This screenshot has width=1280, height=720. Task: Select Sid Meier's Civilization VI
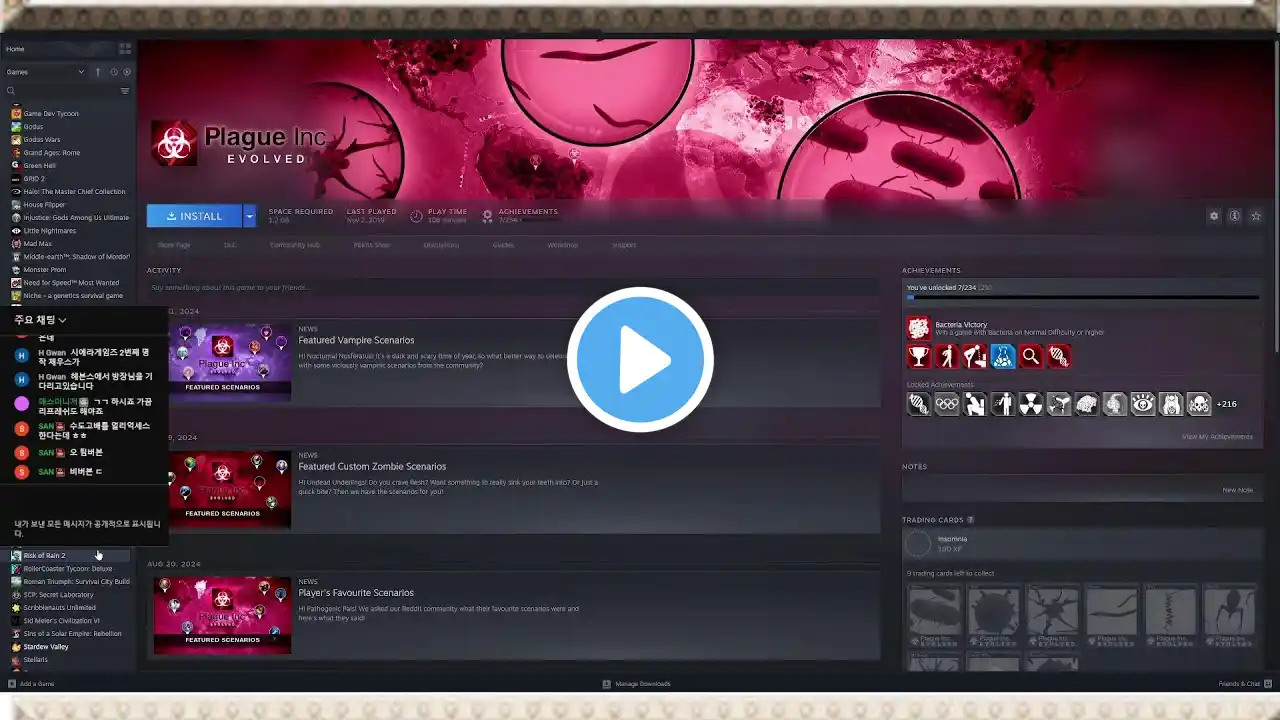tap(61, 621)
